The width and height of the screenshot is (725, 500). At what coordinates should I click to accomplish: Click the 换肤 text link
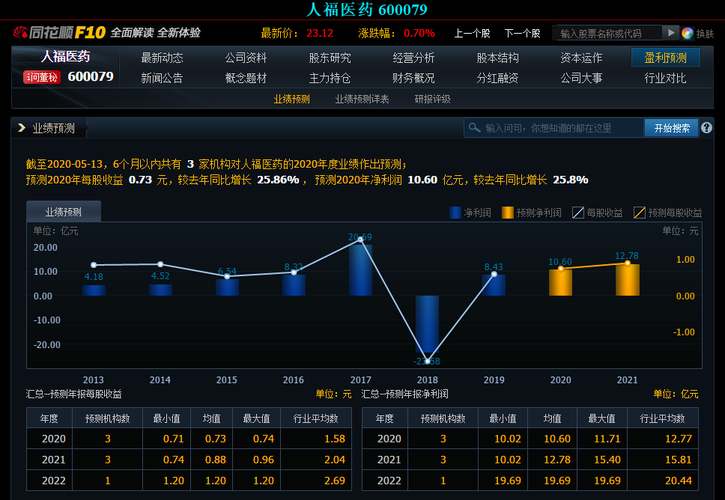(705, 33)
